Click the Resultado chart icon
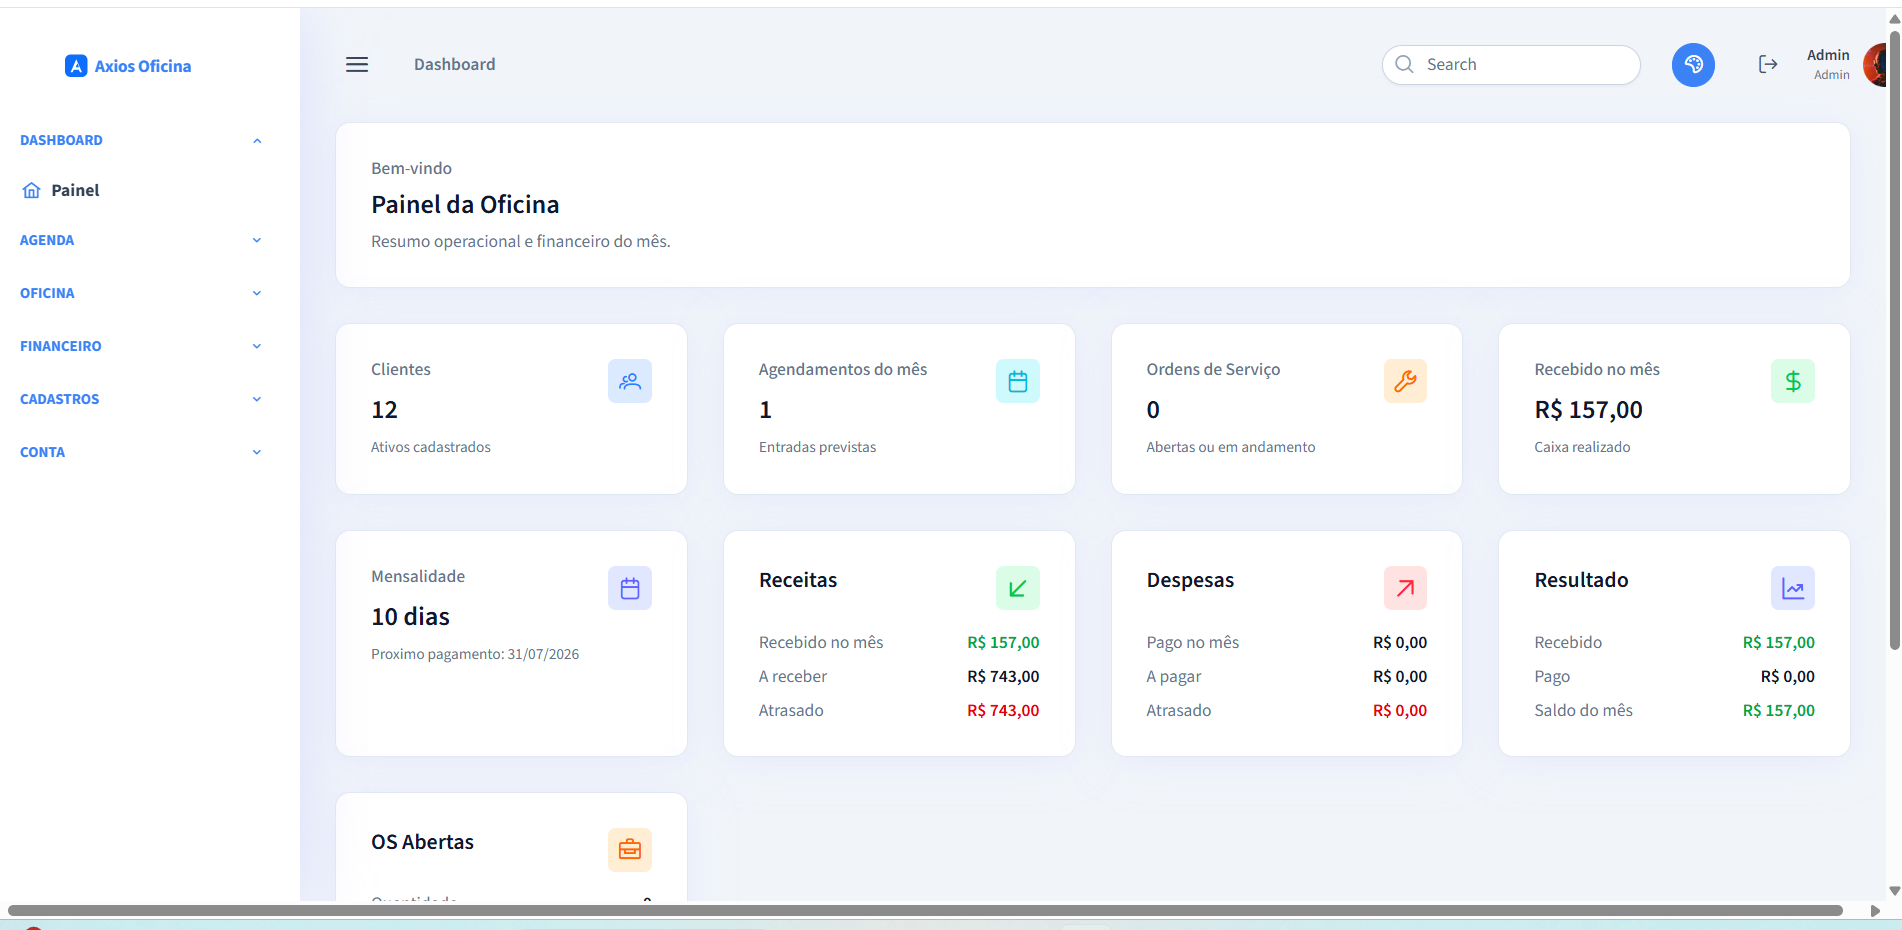 [1793, 588]
